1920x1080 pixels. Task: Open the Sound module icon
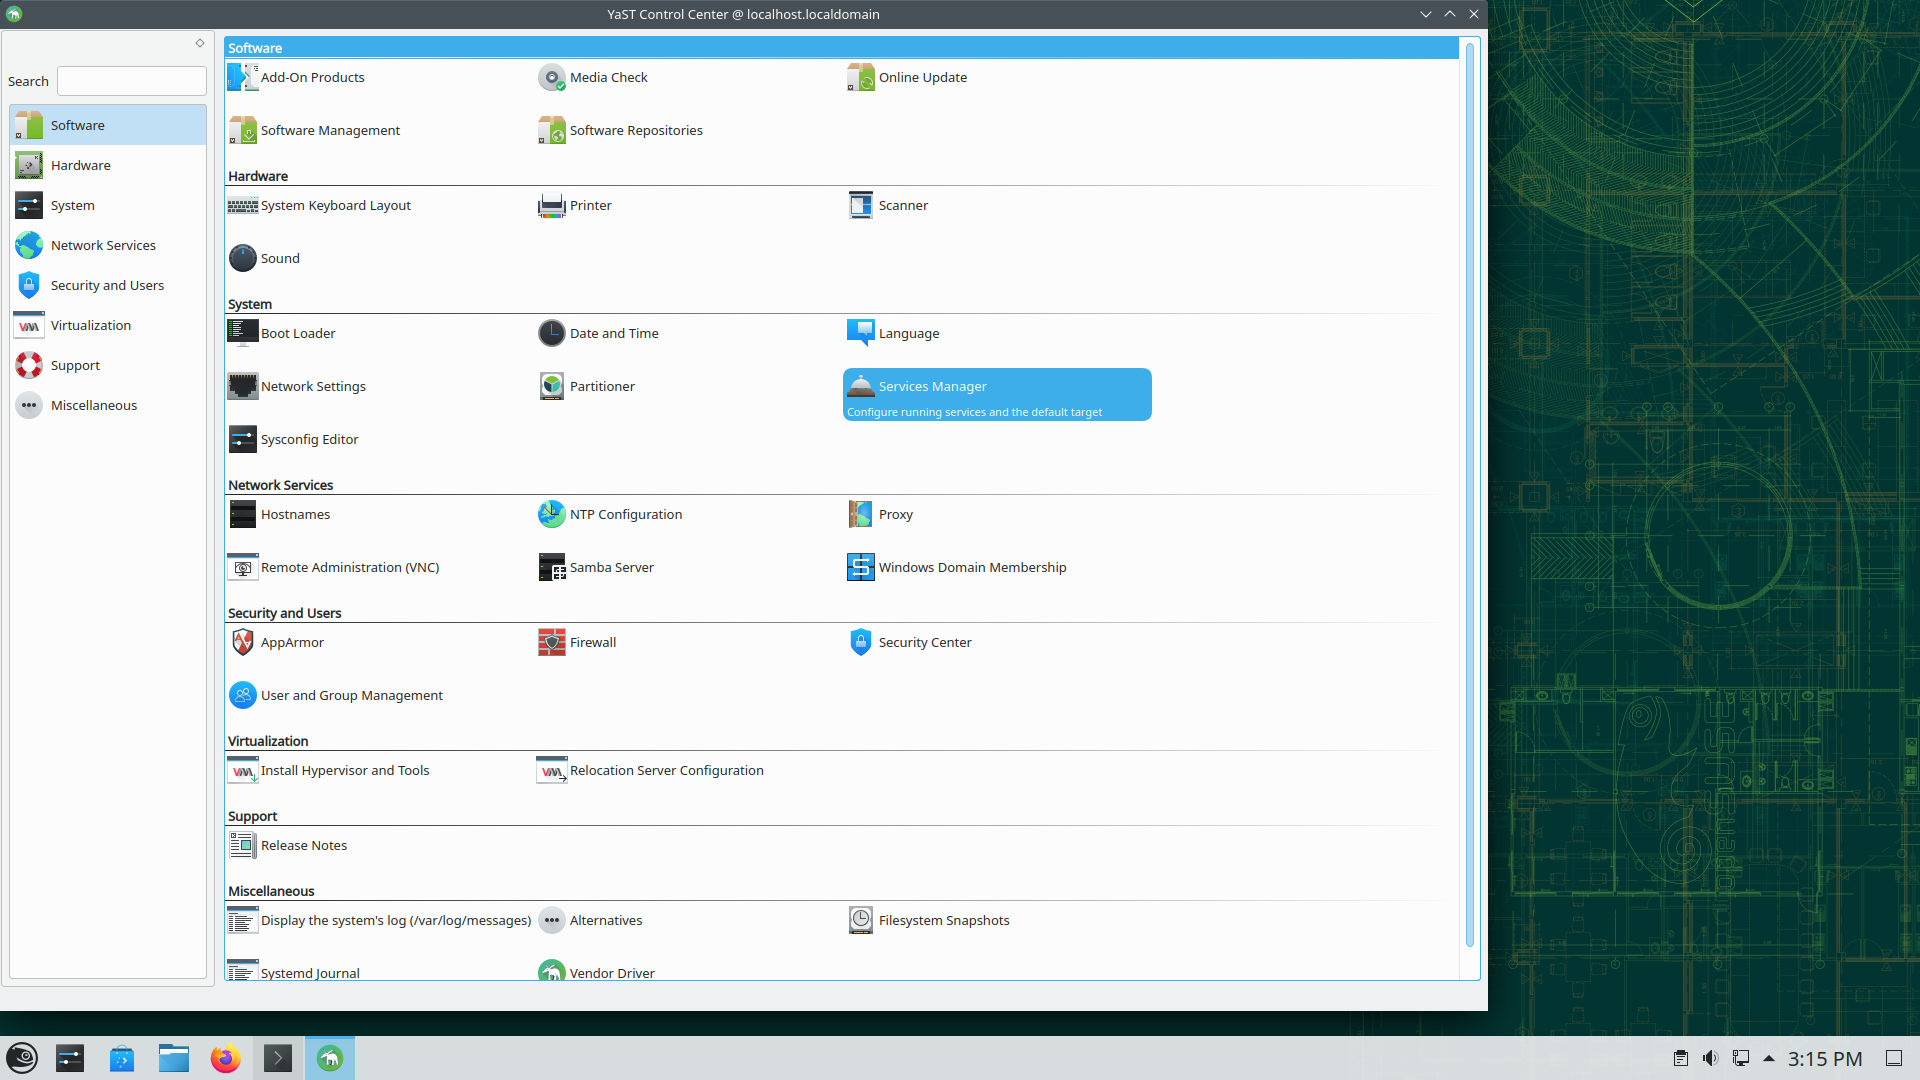[x=243, y=258]
